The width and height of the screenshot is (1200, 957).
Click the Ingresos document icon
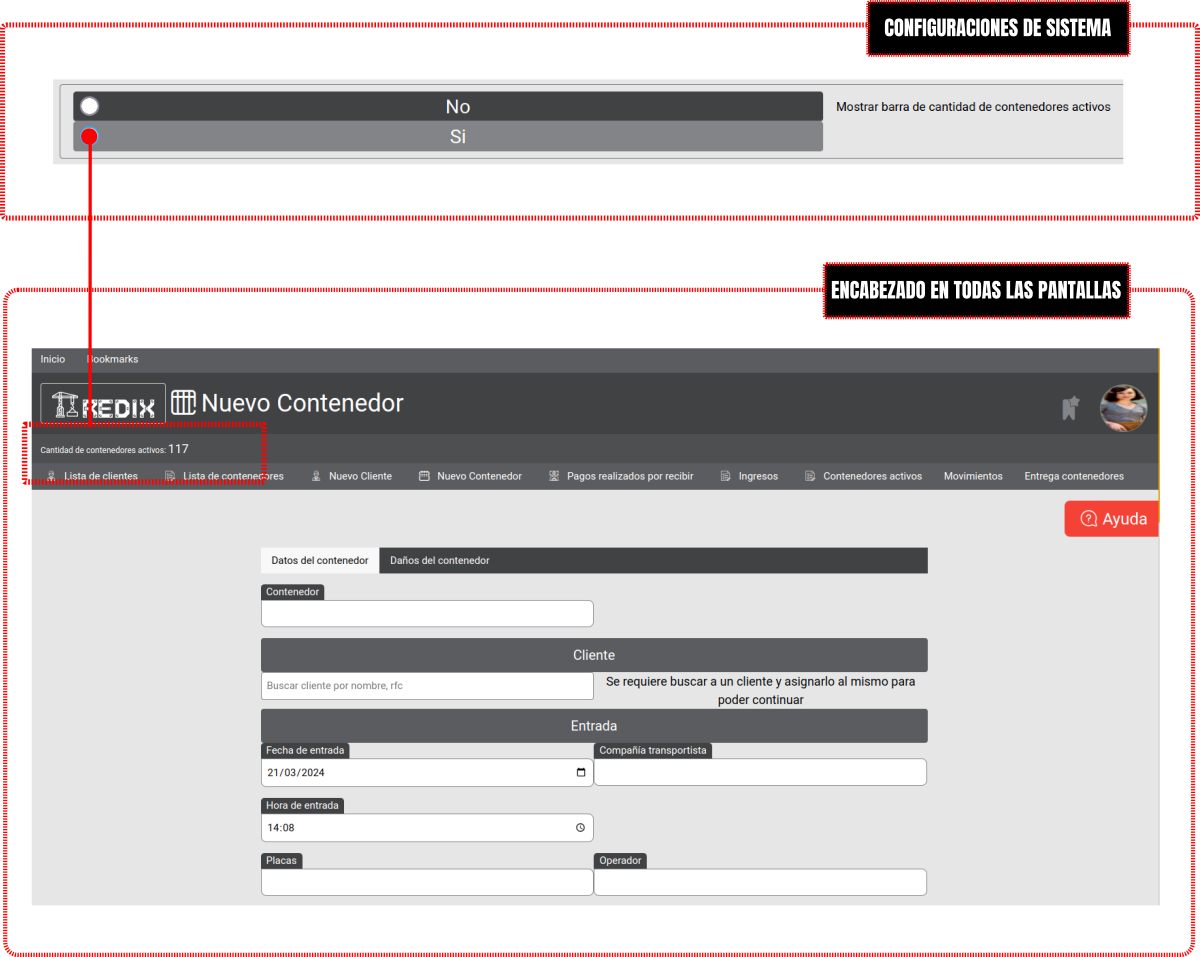tap(725, 477)
